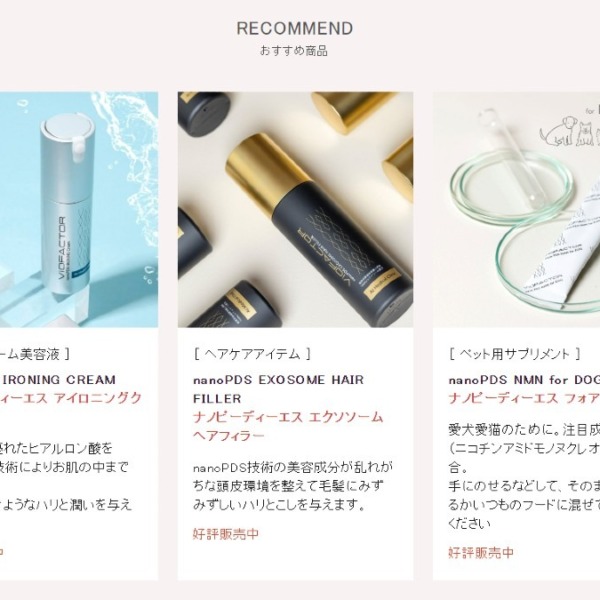The height and width of the screenshot is (600, 600).
Task: Click the ナノピーディーエス エクソソーム ヘアフィラー name
Action: (x=288, y=426)
